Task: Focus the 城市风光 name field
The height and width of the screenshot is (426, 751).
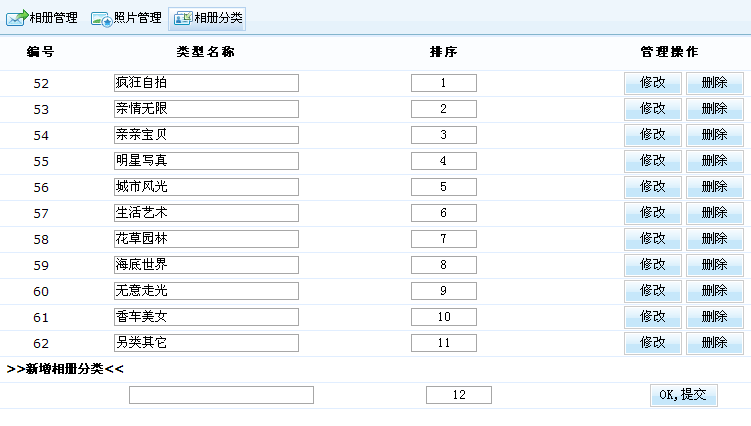Action: click(x=206, y=187)
